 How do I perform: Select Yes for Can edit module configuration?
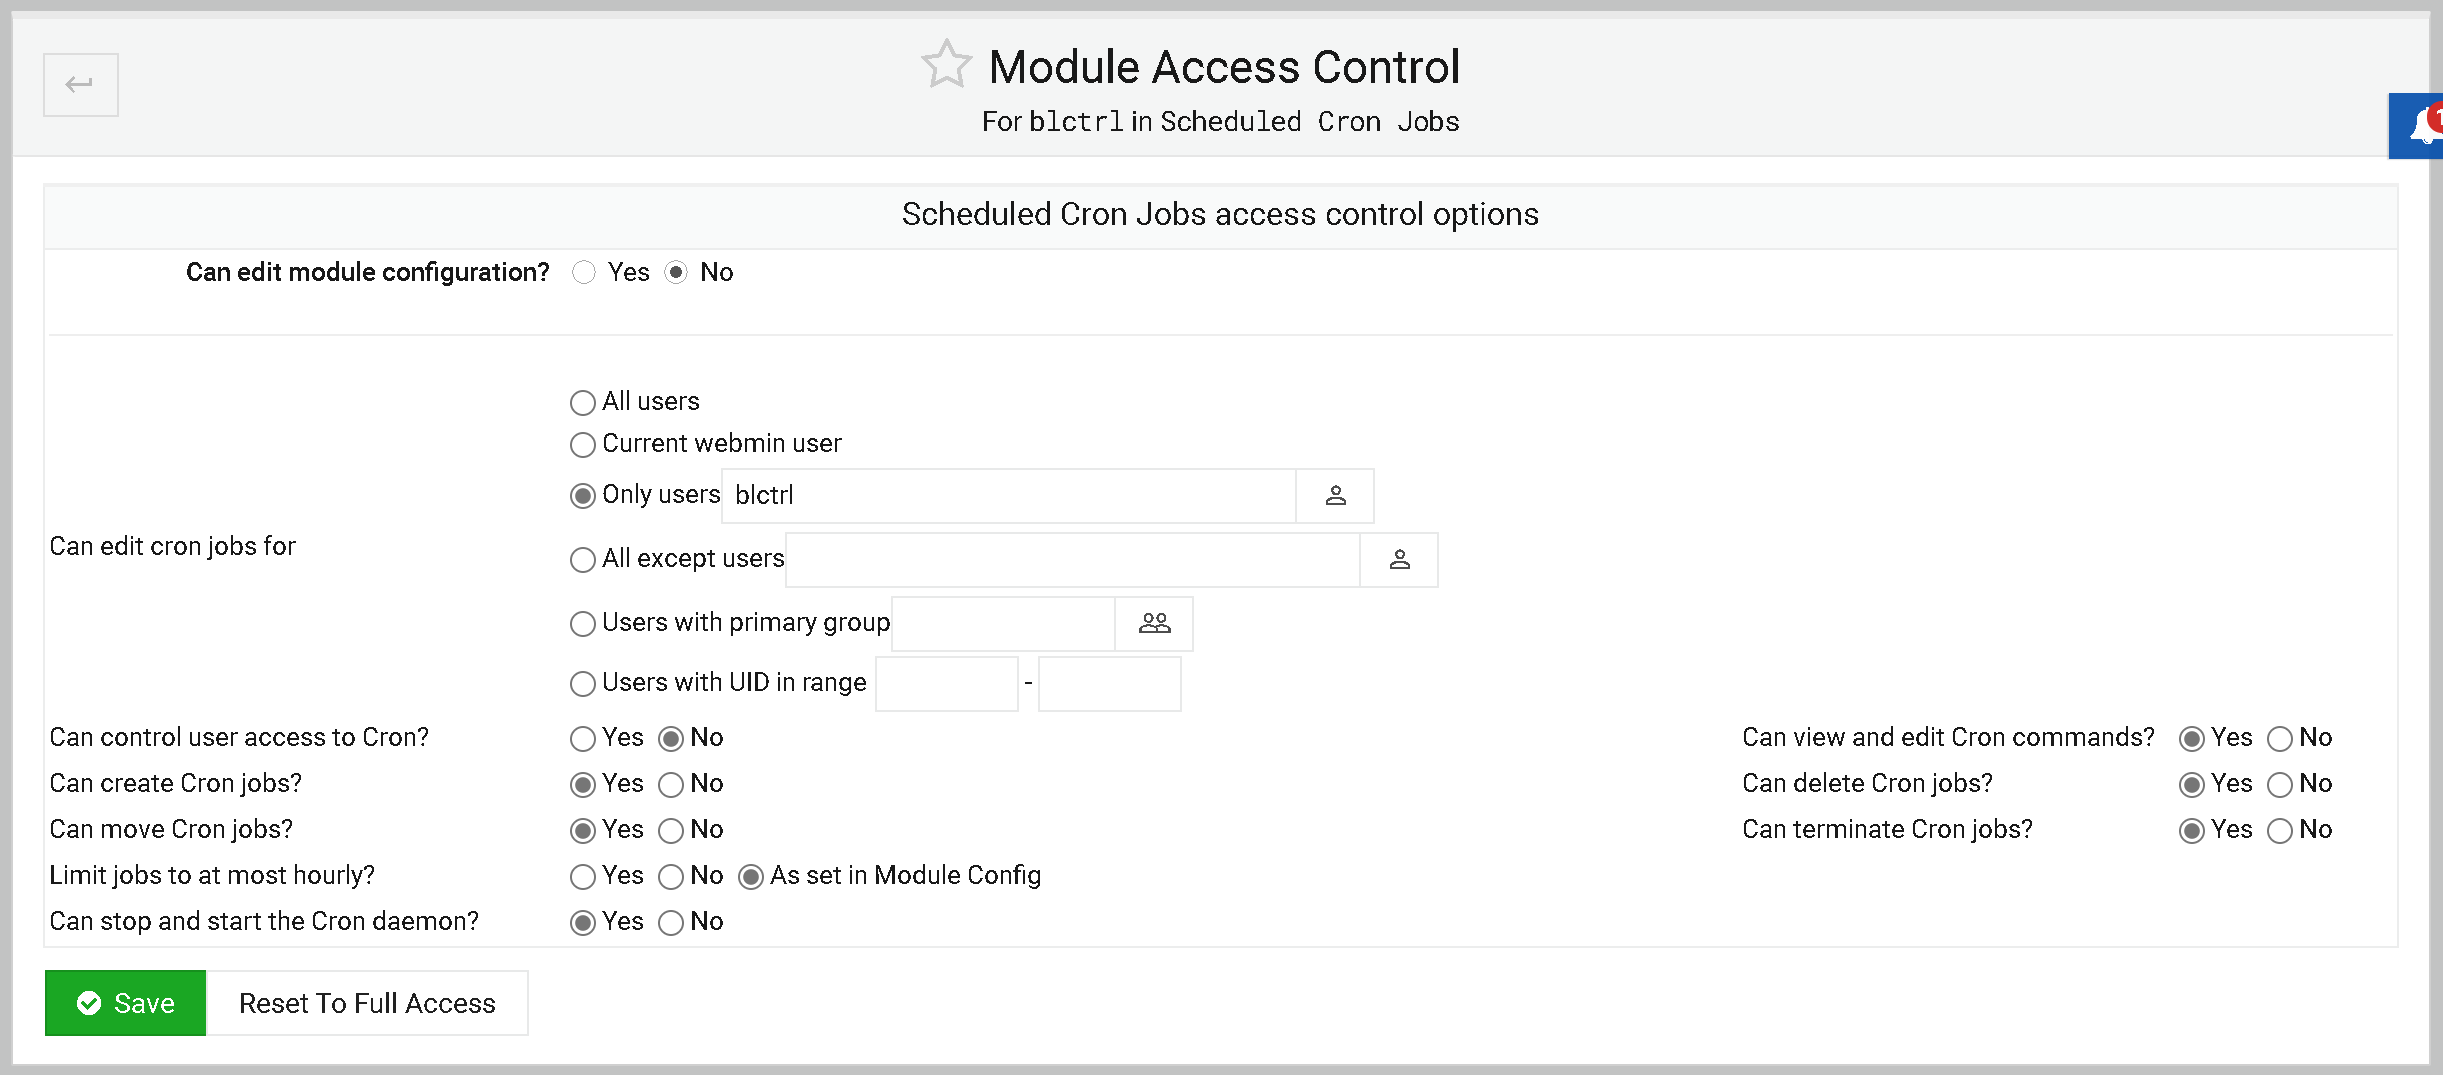tap(583, 272)
